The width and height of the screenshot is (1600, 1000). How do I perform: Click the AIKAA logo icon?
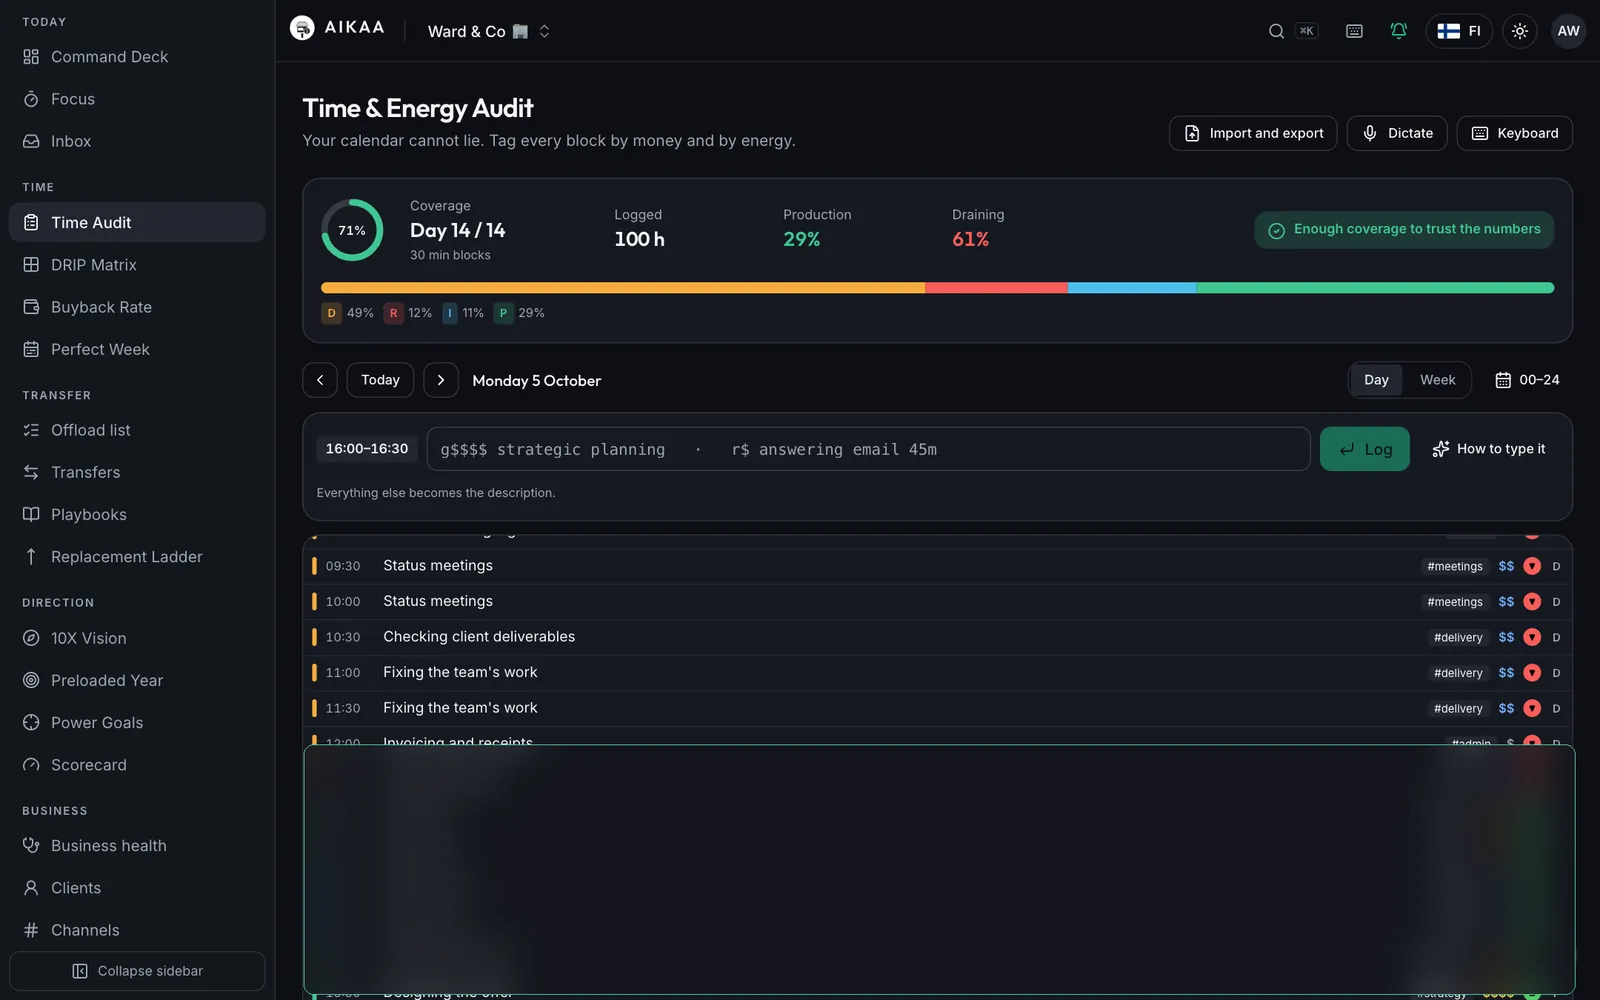[302, 28]
